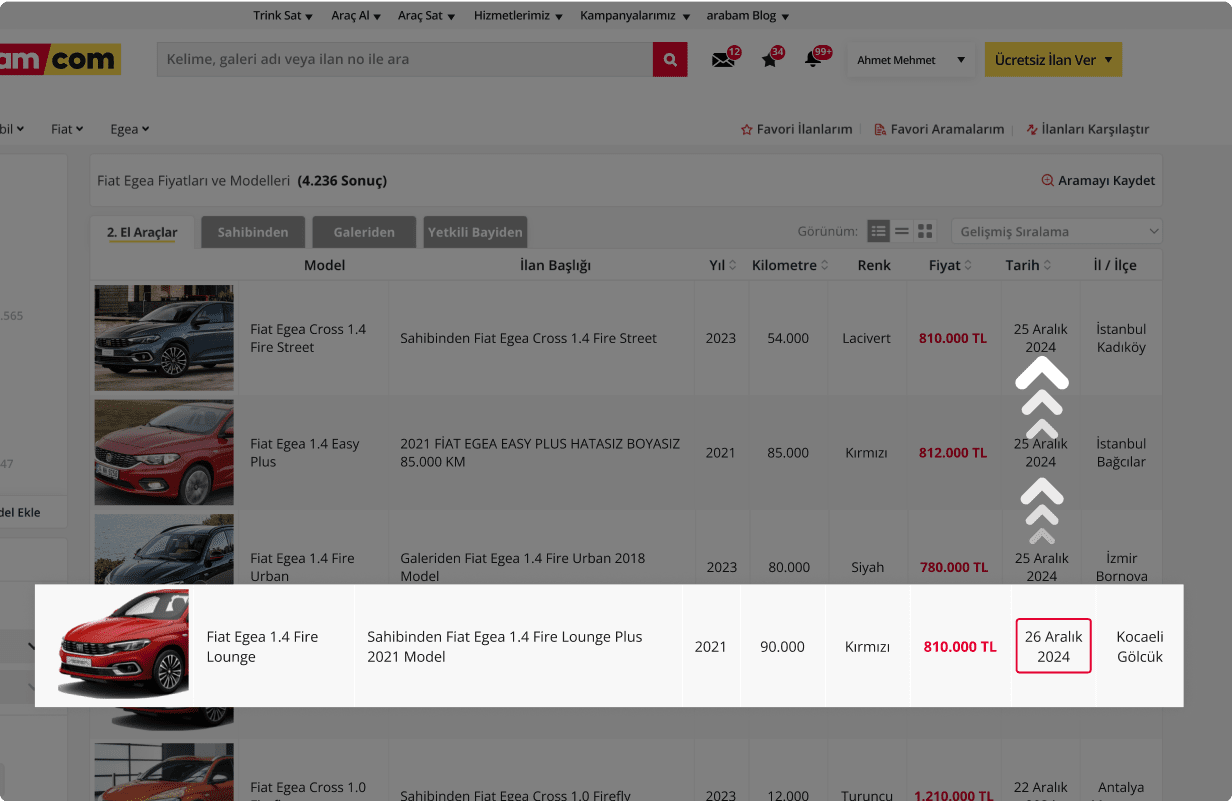Click the 'Kocaeli Gölcük' location cell

point(1140,647)
